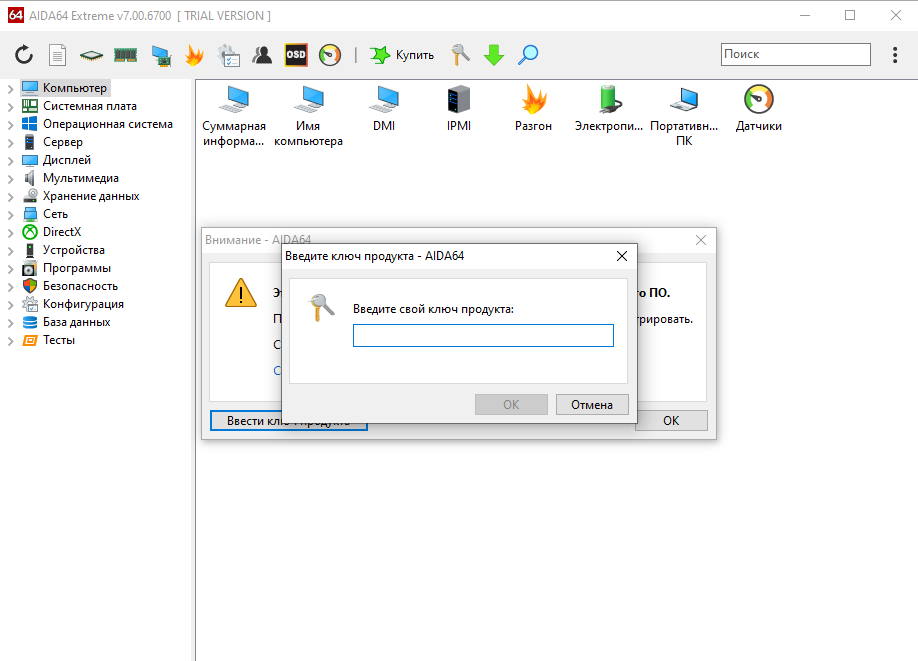The height and width of the screenshot is (661, 918).
Task: Open the network audit monitor icon
Action: (160, 55)
